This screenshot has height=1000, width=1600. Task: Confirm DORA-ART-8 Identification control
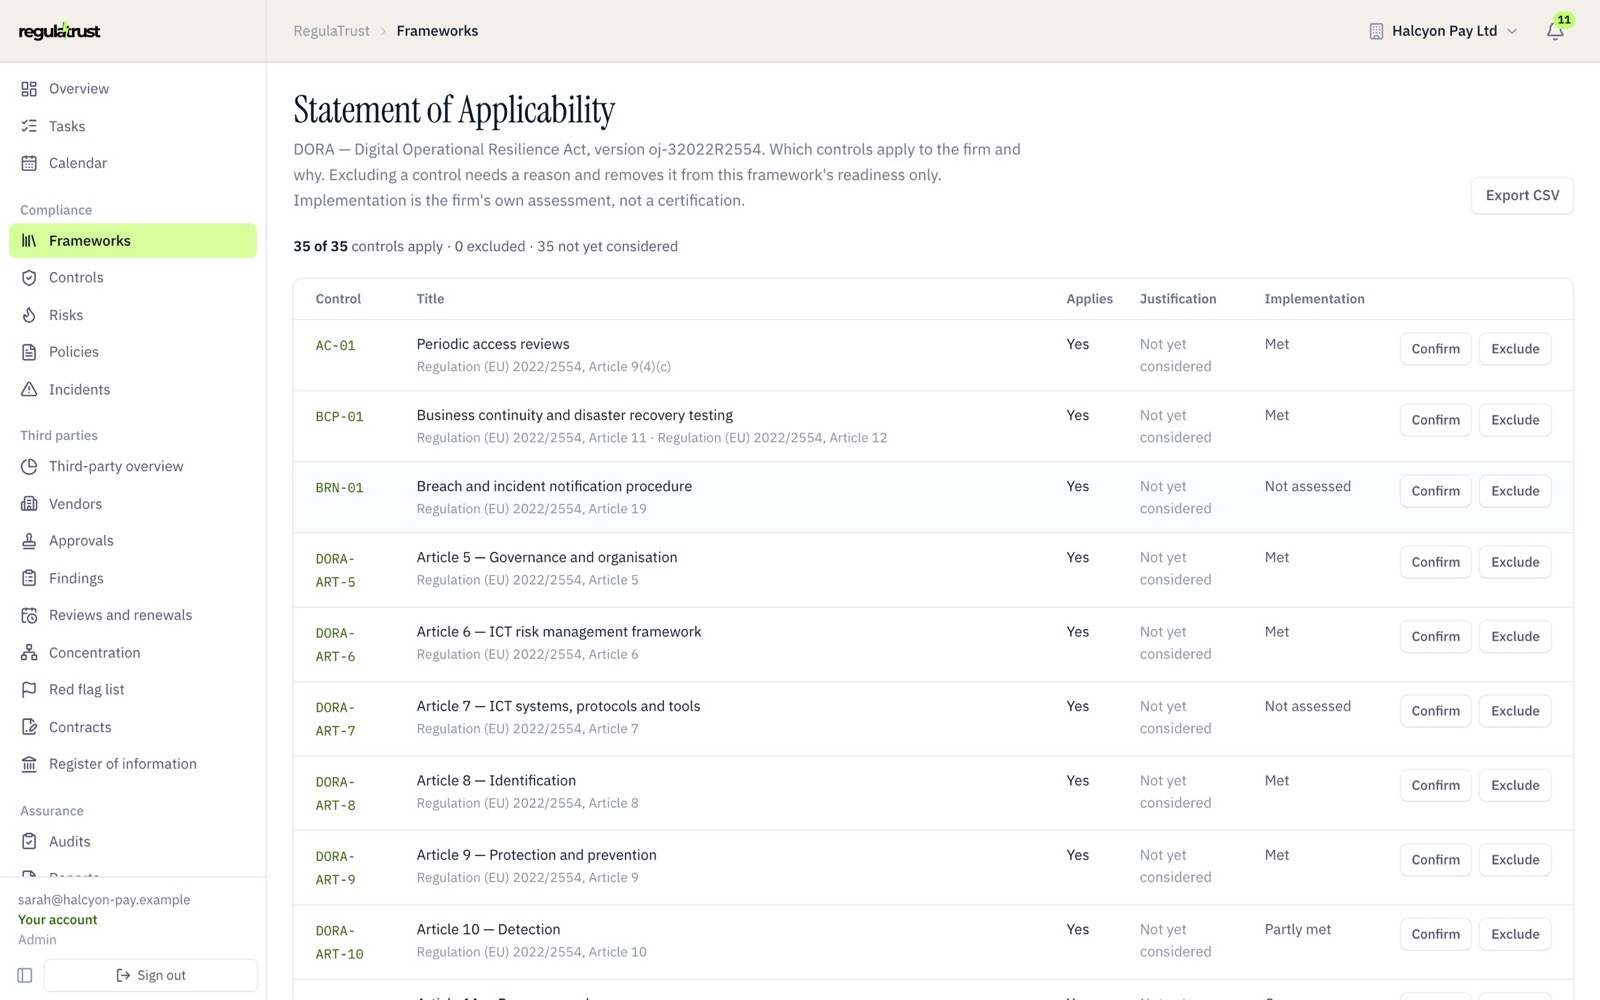(1435, 785)
